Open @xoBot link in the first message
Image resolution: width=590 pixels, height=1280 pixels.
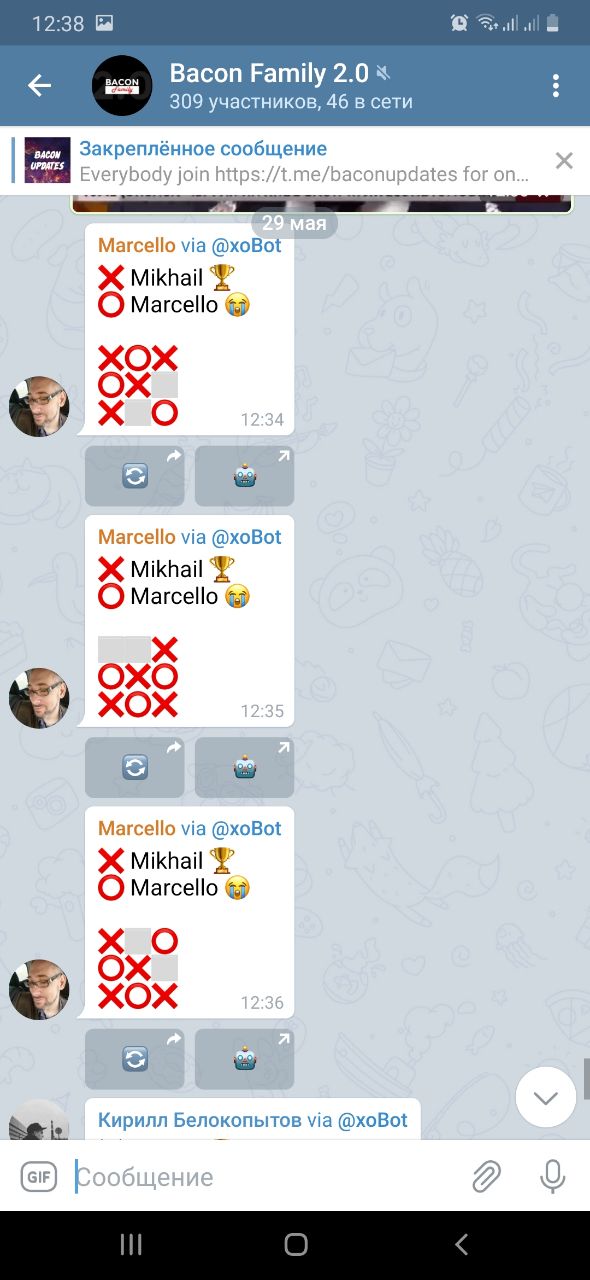[246, 245]
